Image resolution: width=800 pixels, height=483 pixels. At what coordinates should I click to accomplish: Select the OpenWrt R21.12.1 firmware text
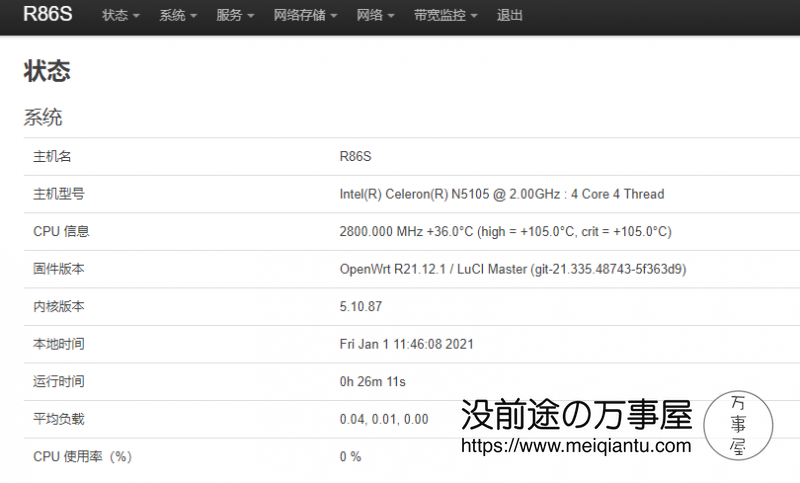[513, 269]
